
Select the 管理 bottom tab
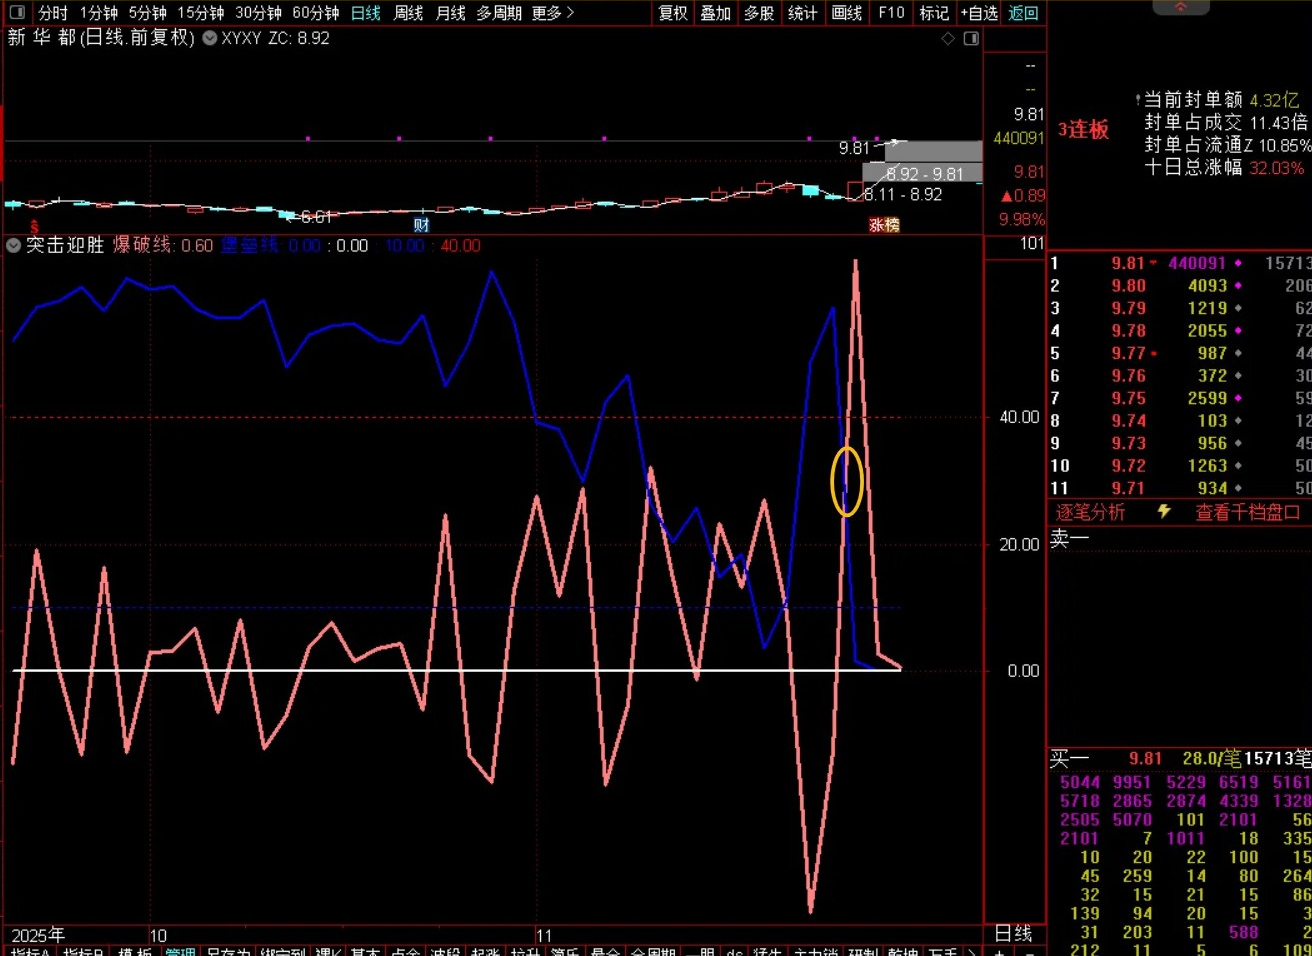pyautogui.click(x=181, y=951)
